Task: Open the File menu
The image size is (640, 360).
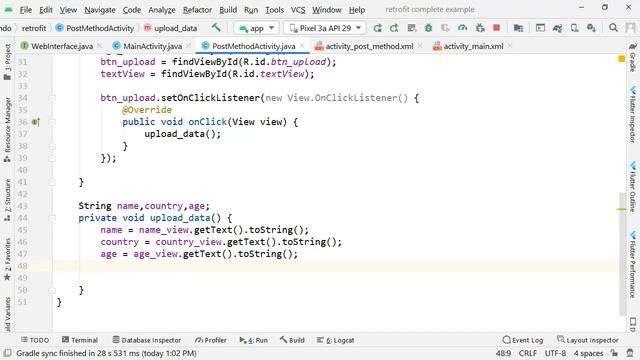Action: pos(26,9)
